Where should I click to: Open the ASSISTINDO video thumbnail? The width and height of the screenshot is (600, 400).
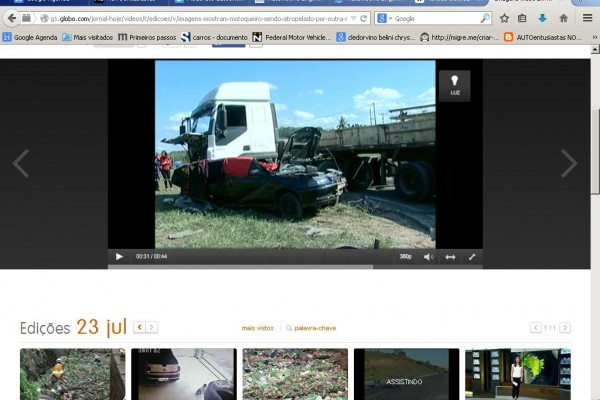[406, 375]
